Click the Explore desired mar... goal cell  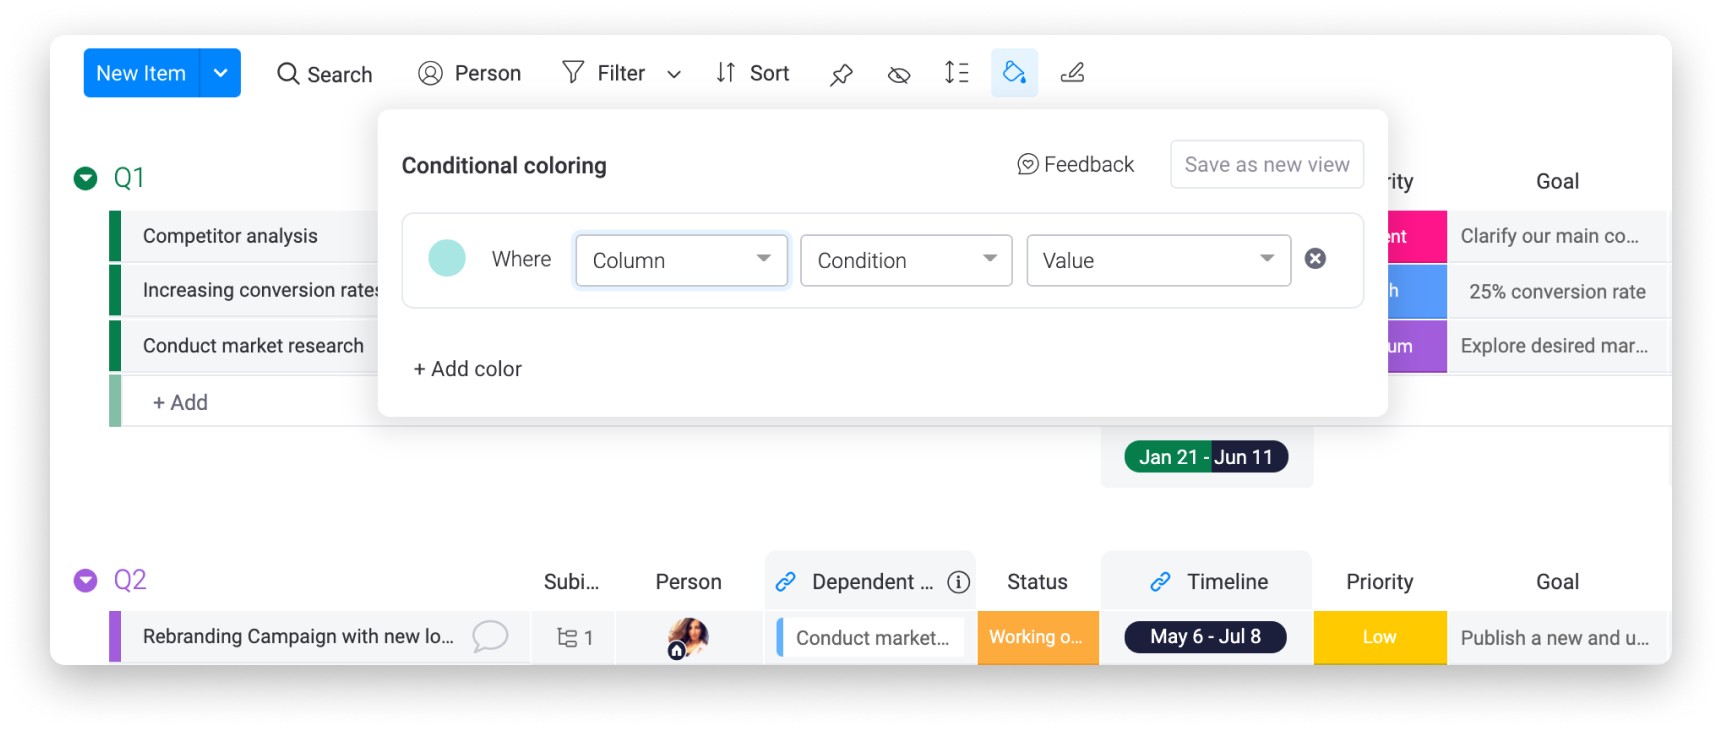click(x=1559, y=346)
